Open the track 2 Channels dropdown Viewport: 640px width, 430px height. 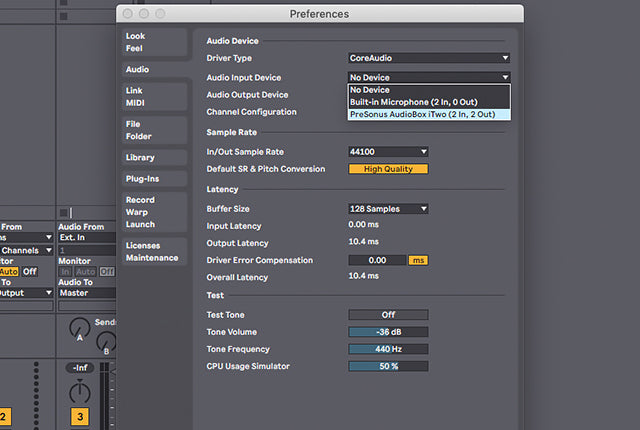tap(27, 250)
